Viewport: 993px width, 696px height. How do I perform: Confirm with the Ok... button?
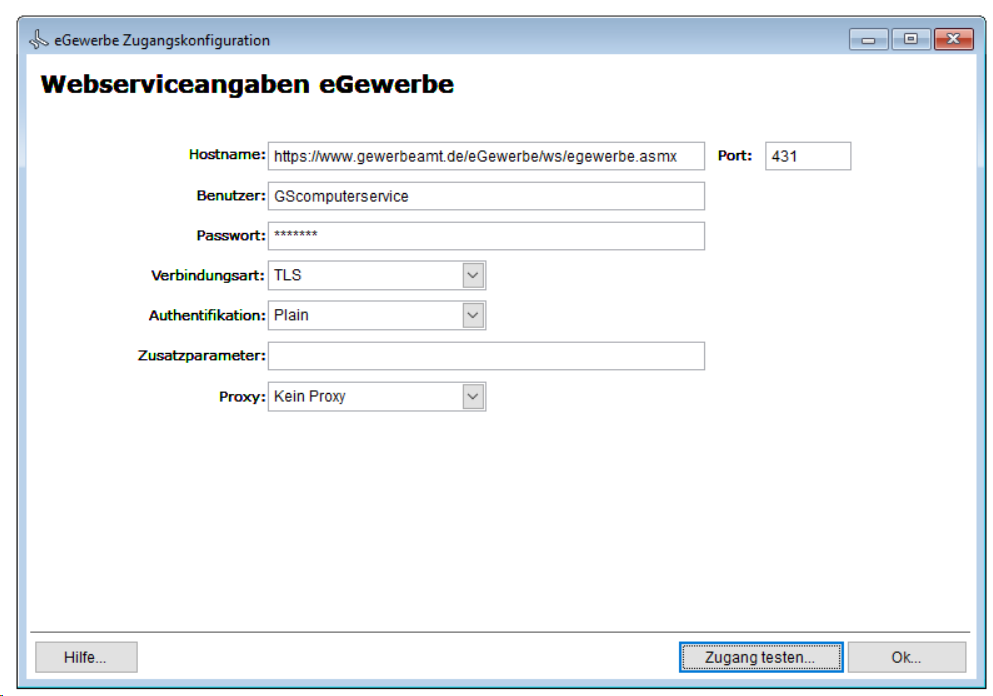(906, 658)
